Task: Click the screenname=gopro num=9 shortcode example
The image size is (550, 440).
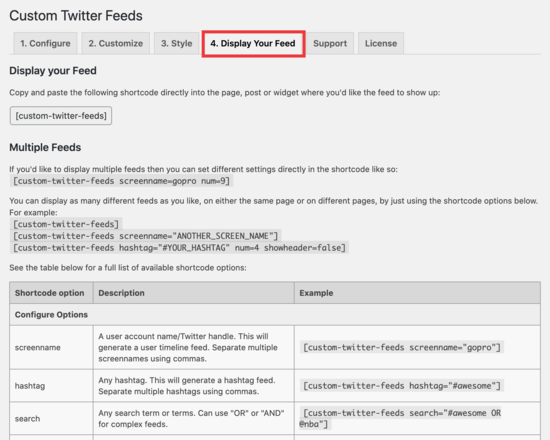Action: tap(121, 181)
